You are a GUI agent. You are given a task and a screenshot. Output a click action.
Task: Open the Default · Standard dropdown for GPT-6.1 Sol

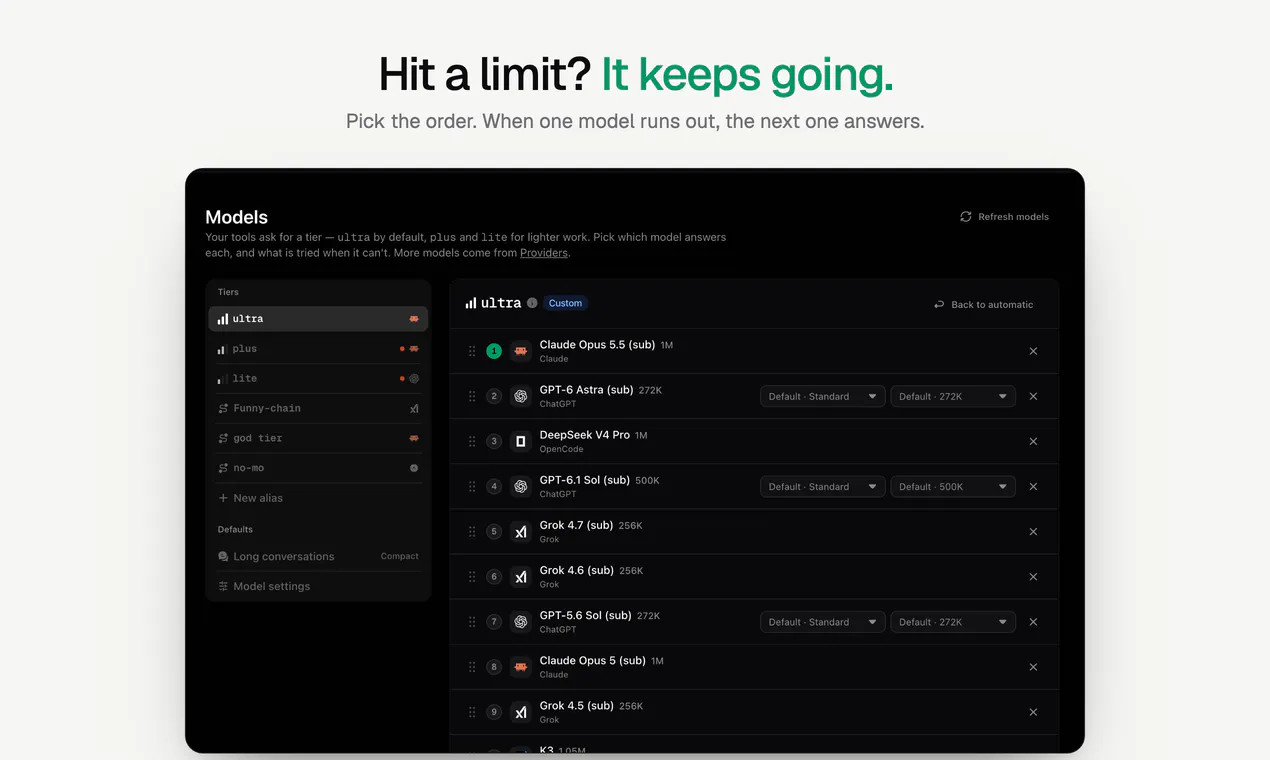click(822, 487)
